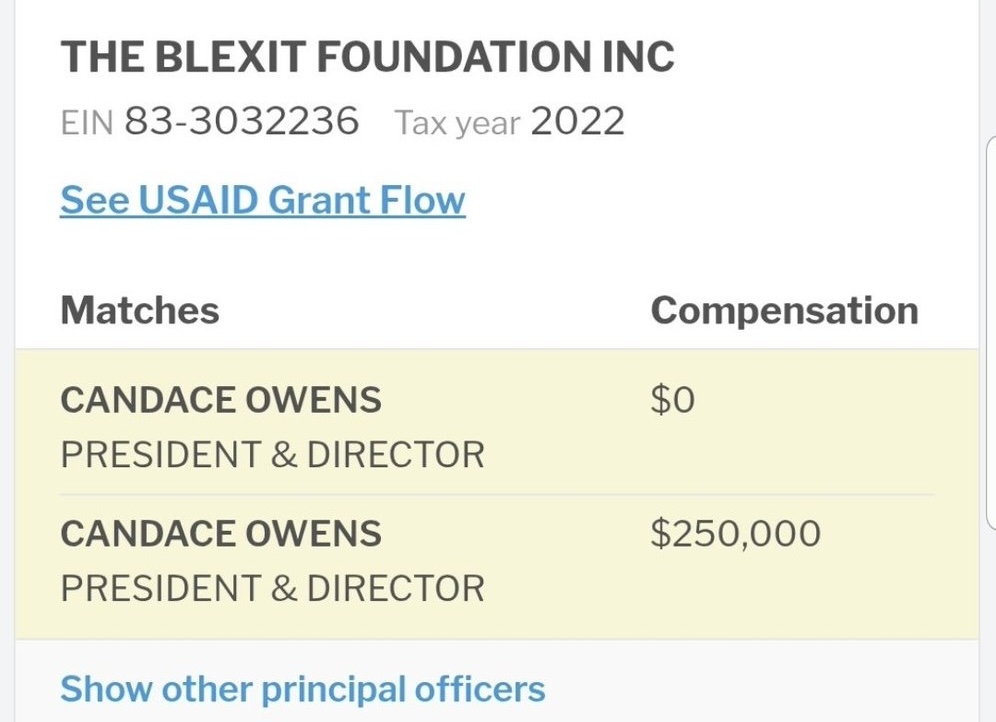Select first CANDACE OWENS match row
The width and height of the screenshot is (996, 722).
point(497,422)
